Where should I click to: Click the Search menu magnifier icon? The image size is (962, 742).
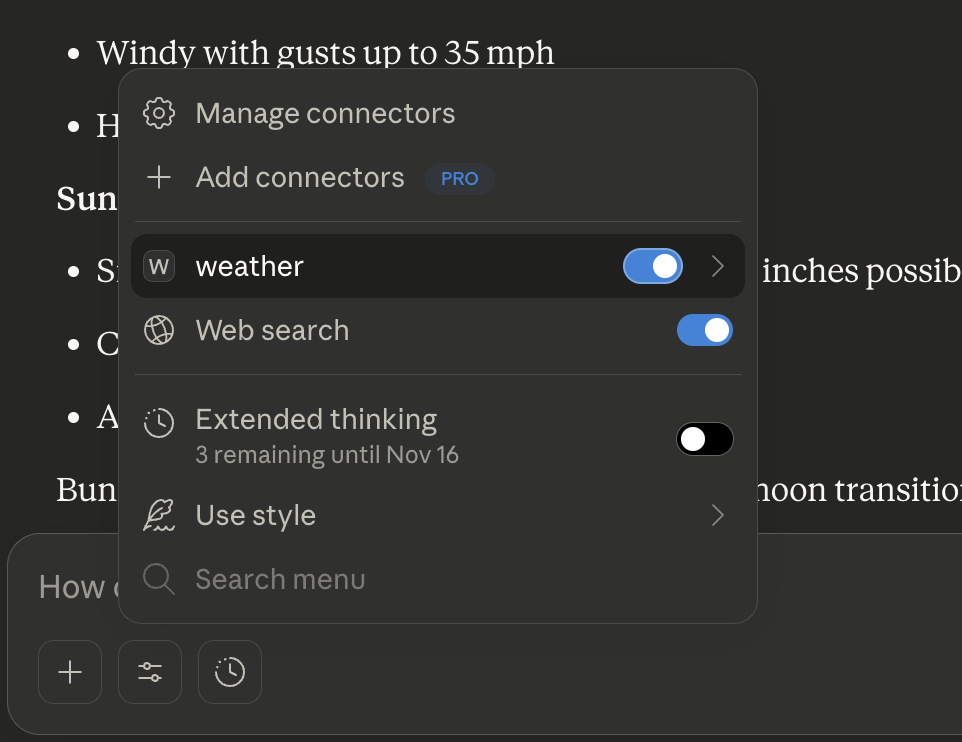tap(158, 579)
